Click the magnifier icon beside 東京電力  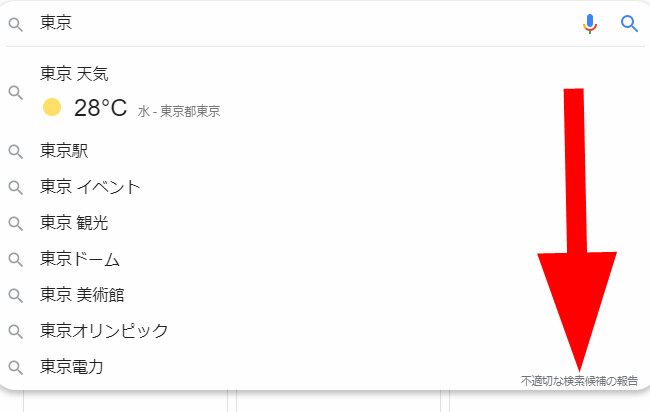[x=15, y=367]
